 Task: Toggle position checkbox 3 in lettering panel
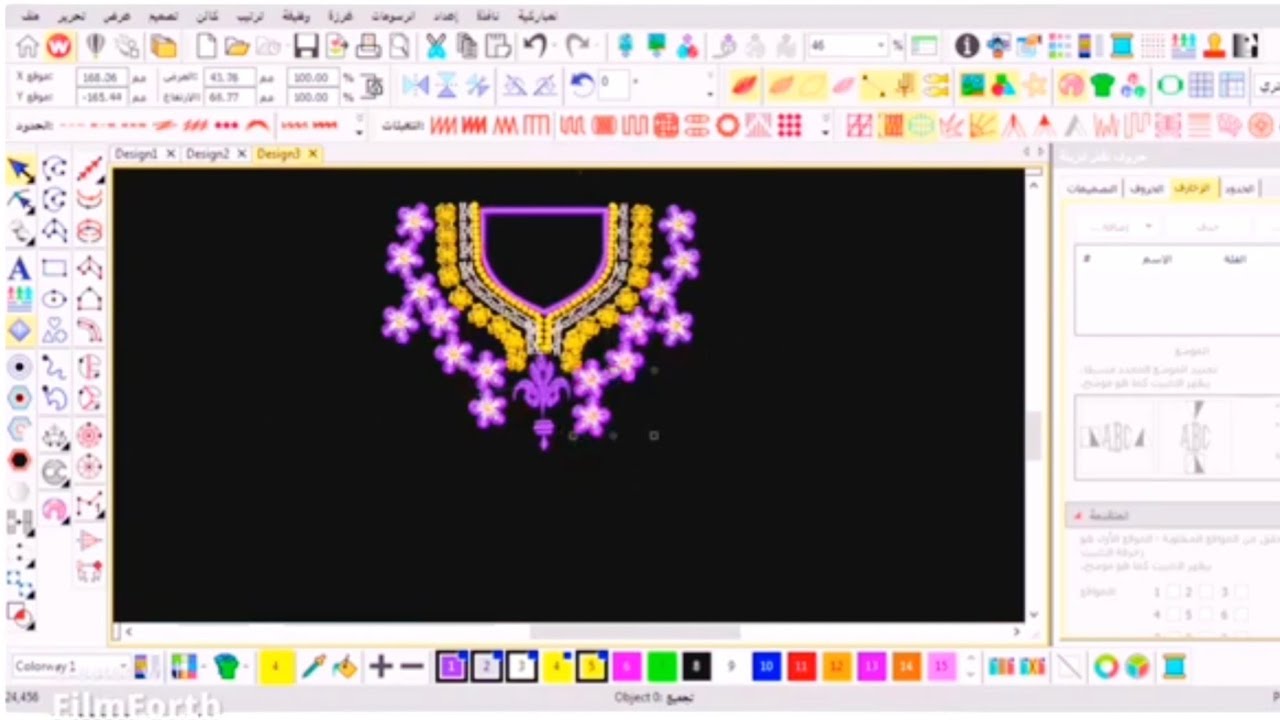pos(1240,592)
